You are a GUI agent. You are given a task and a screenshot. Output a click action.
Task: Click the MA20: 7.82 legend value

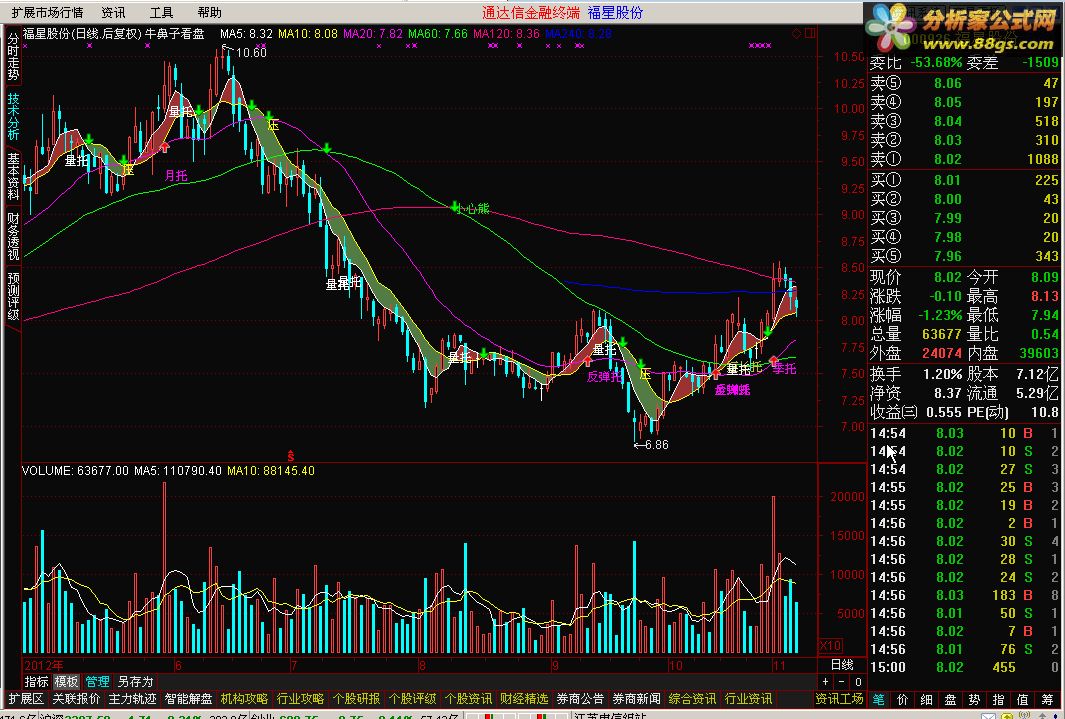click(373, 33)
